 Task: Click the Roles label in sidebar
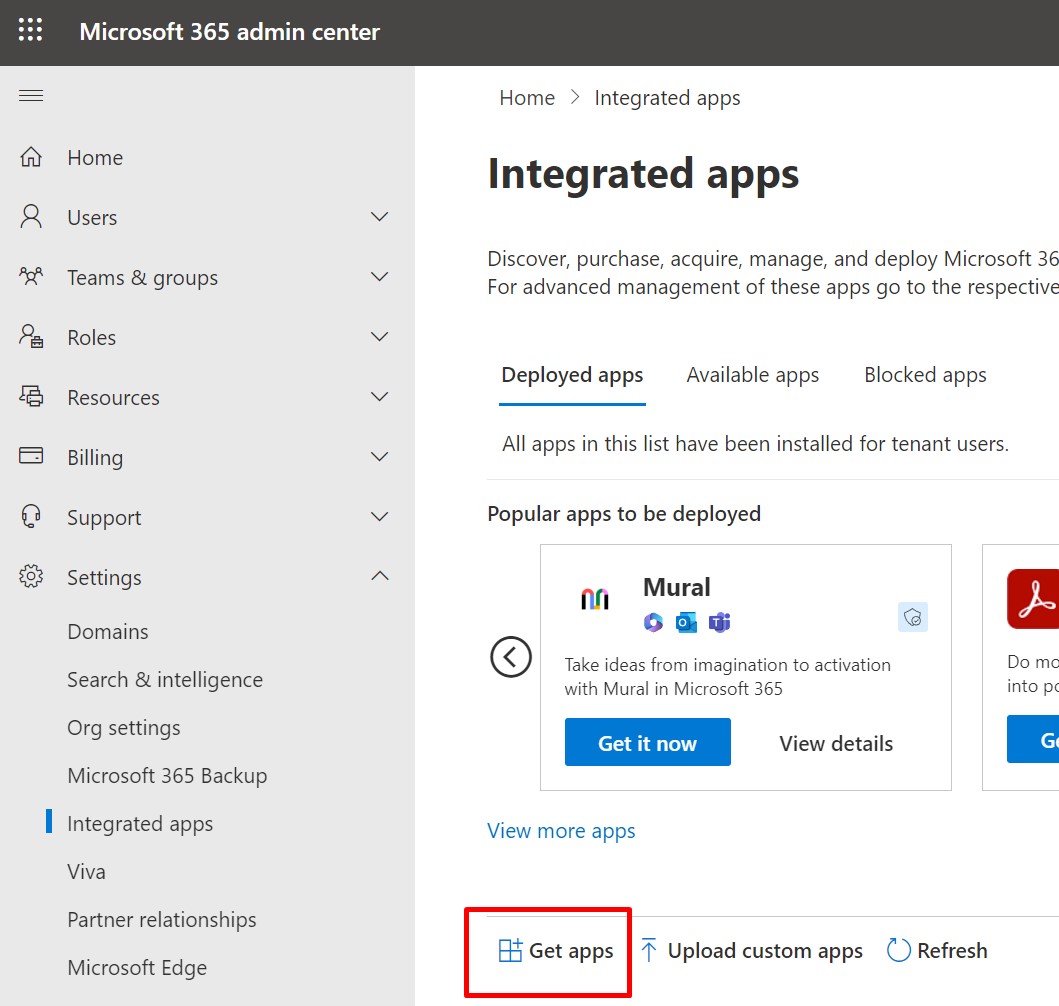[92, 337]
